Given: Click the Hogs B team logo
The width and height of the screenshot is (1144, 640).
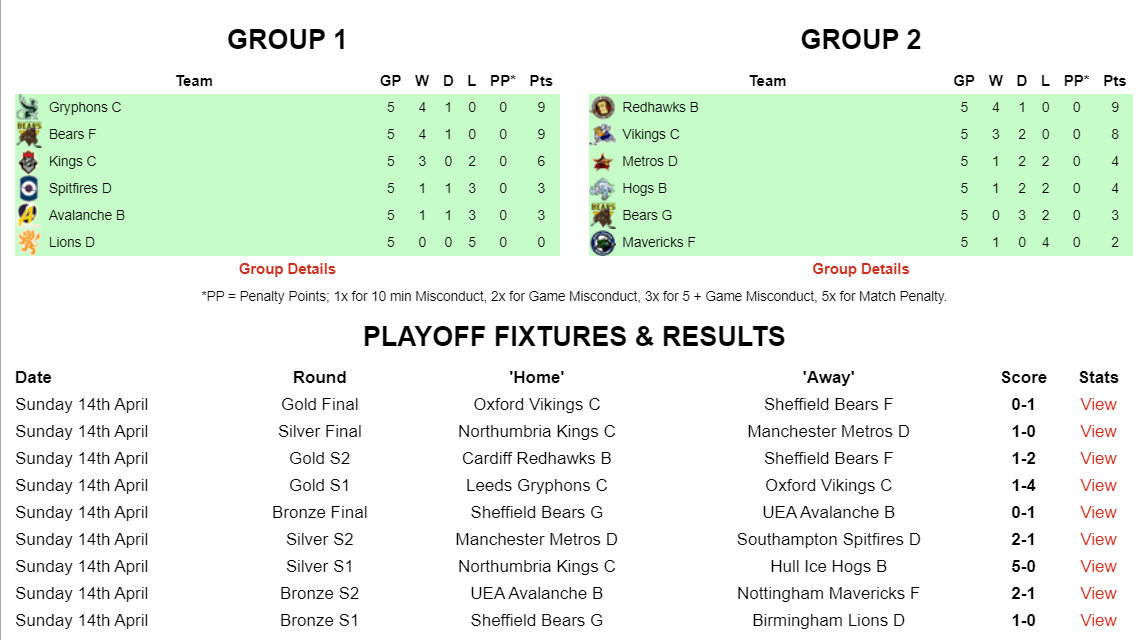Looking at the screenshot, I should 602,188.
